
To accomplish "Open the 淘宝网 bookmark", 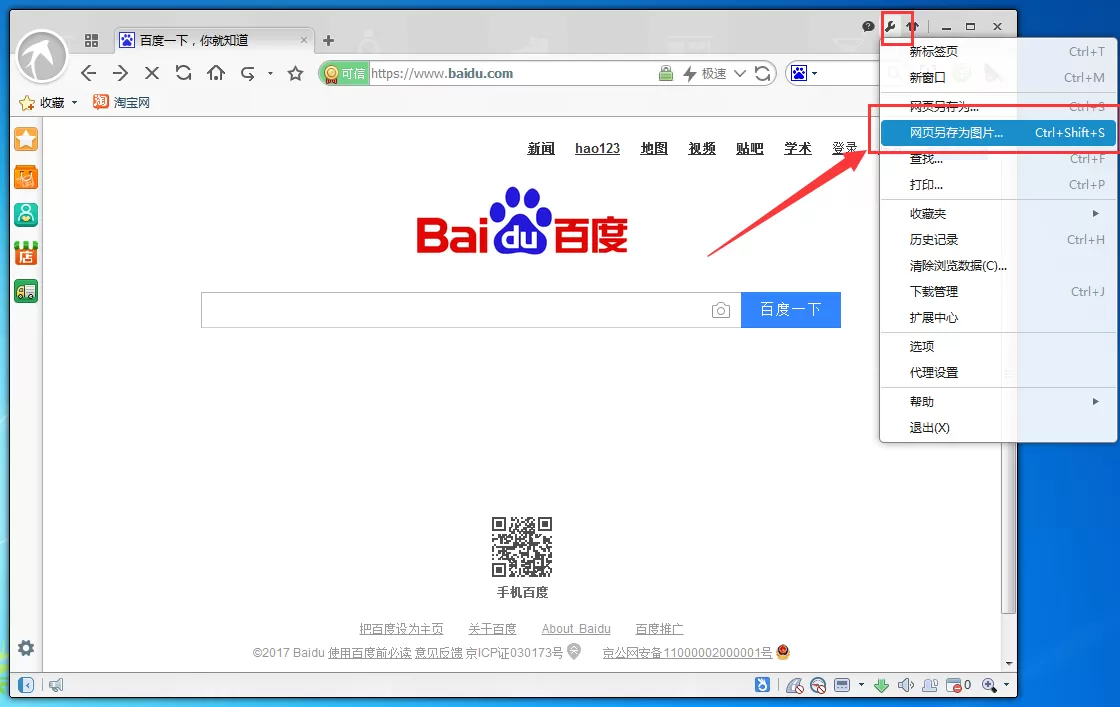I will (x=121, y=102).
